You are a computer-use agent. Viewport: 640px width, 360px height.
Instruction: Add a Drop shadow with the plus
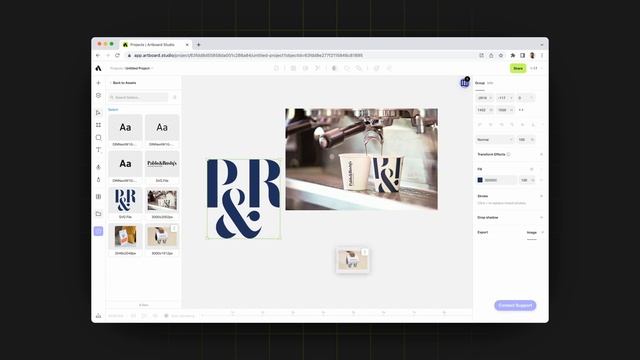click(542, 218)
